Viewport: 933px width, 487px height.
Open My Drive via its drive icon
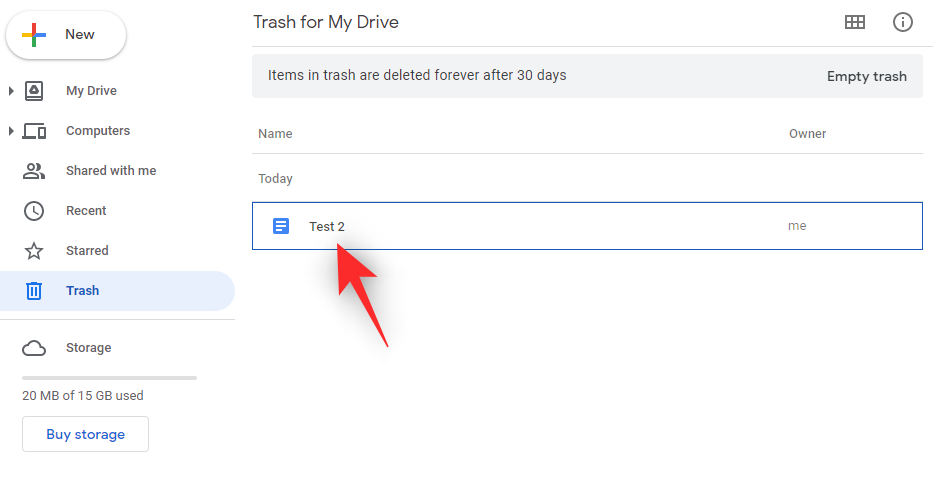point(34,91)
